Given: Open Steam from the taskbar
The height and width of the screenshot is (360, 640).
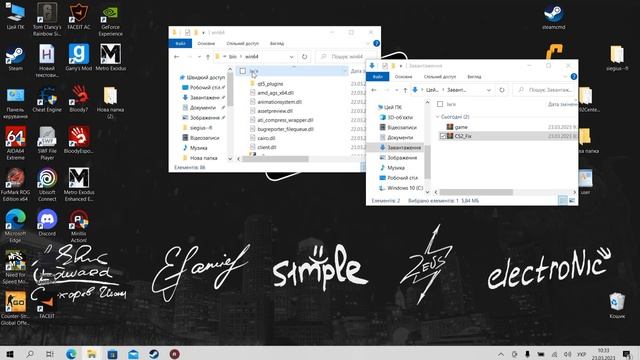Looking at the screenshot, I should coord(154,354).
